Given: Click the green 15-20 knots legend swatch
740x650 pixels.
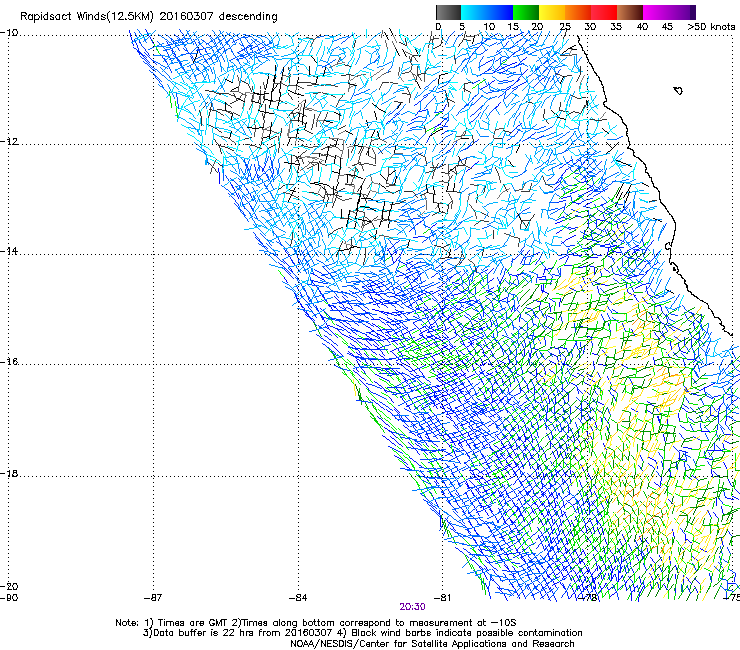Looking at the screenshot, I should (x=526, y=12).
